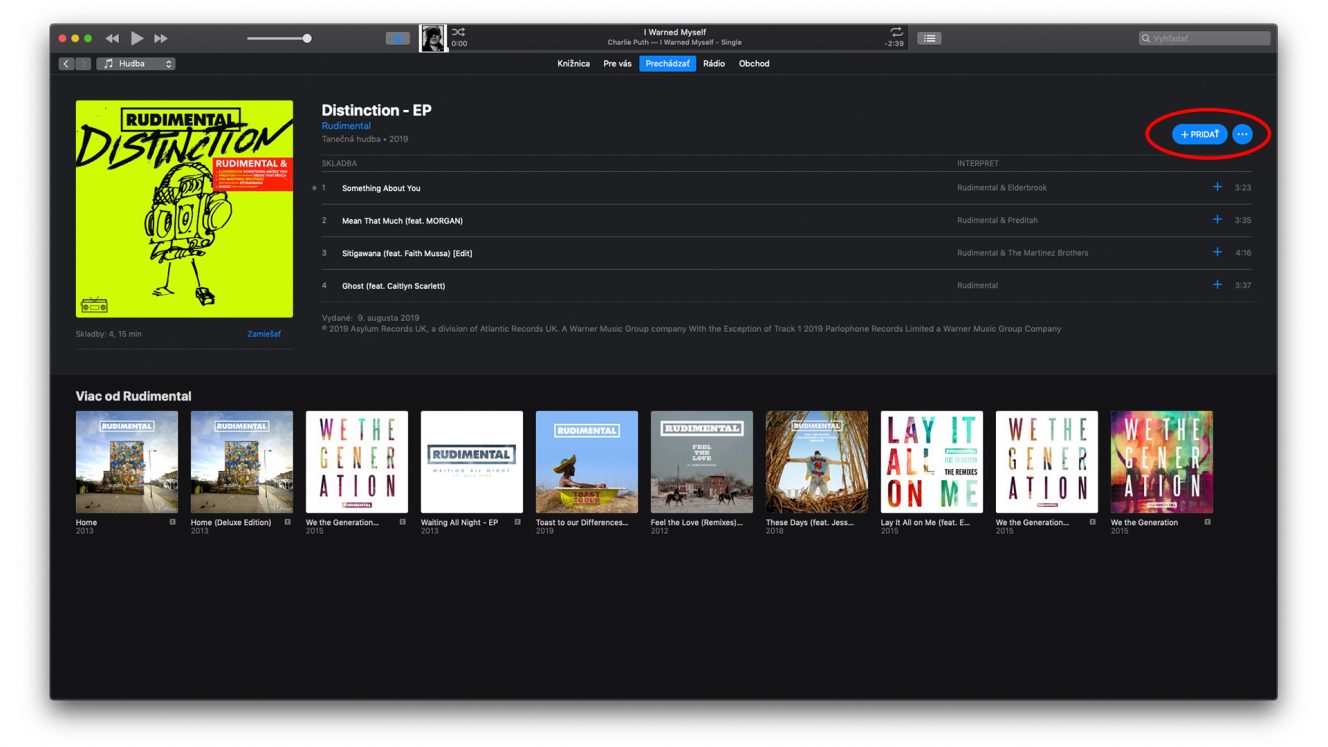1328x747 pixels.
Task: Open the These Days album cover
Action: pos(817,462)
